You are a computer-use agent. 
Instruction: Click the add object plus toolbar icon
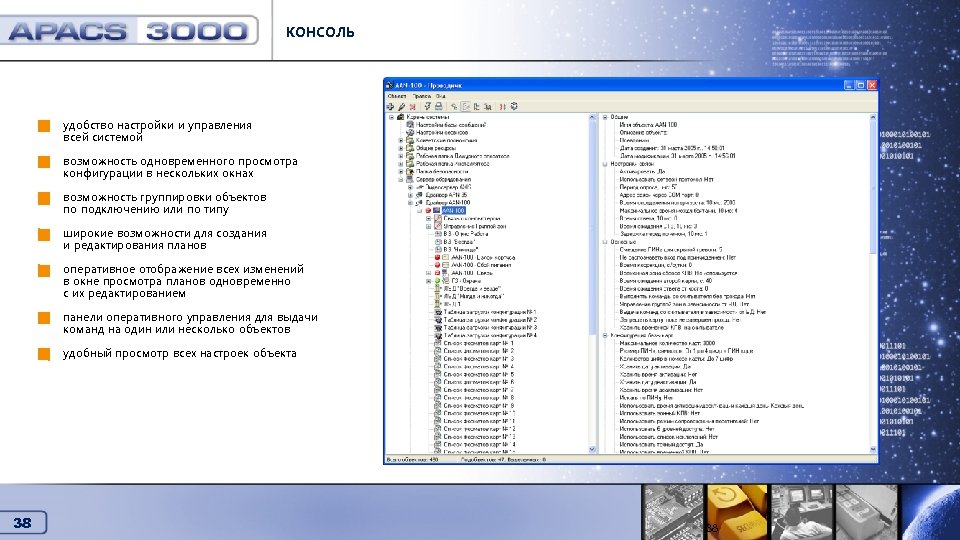391,107
